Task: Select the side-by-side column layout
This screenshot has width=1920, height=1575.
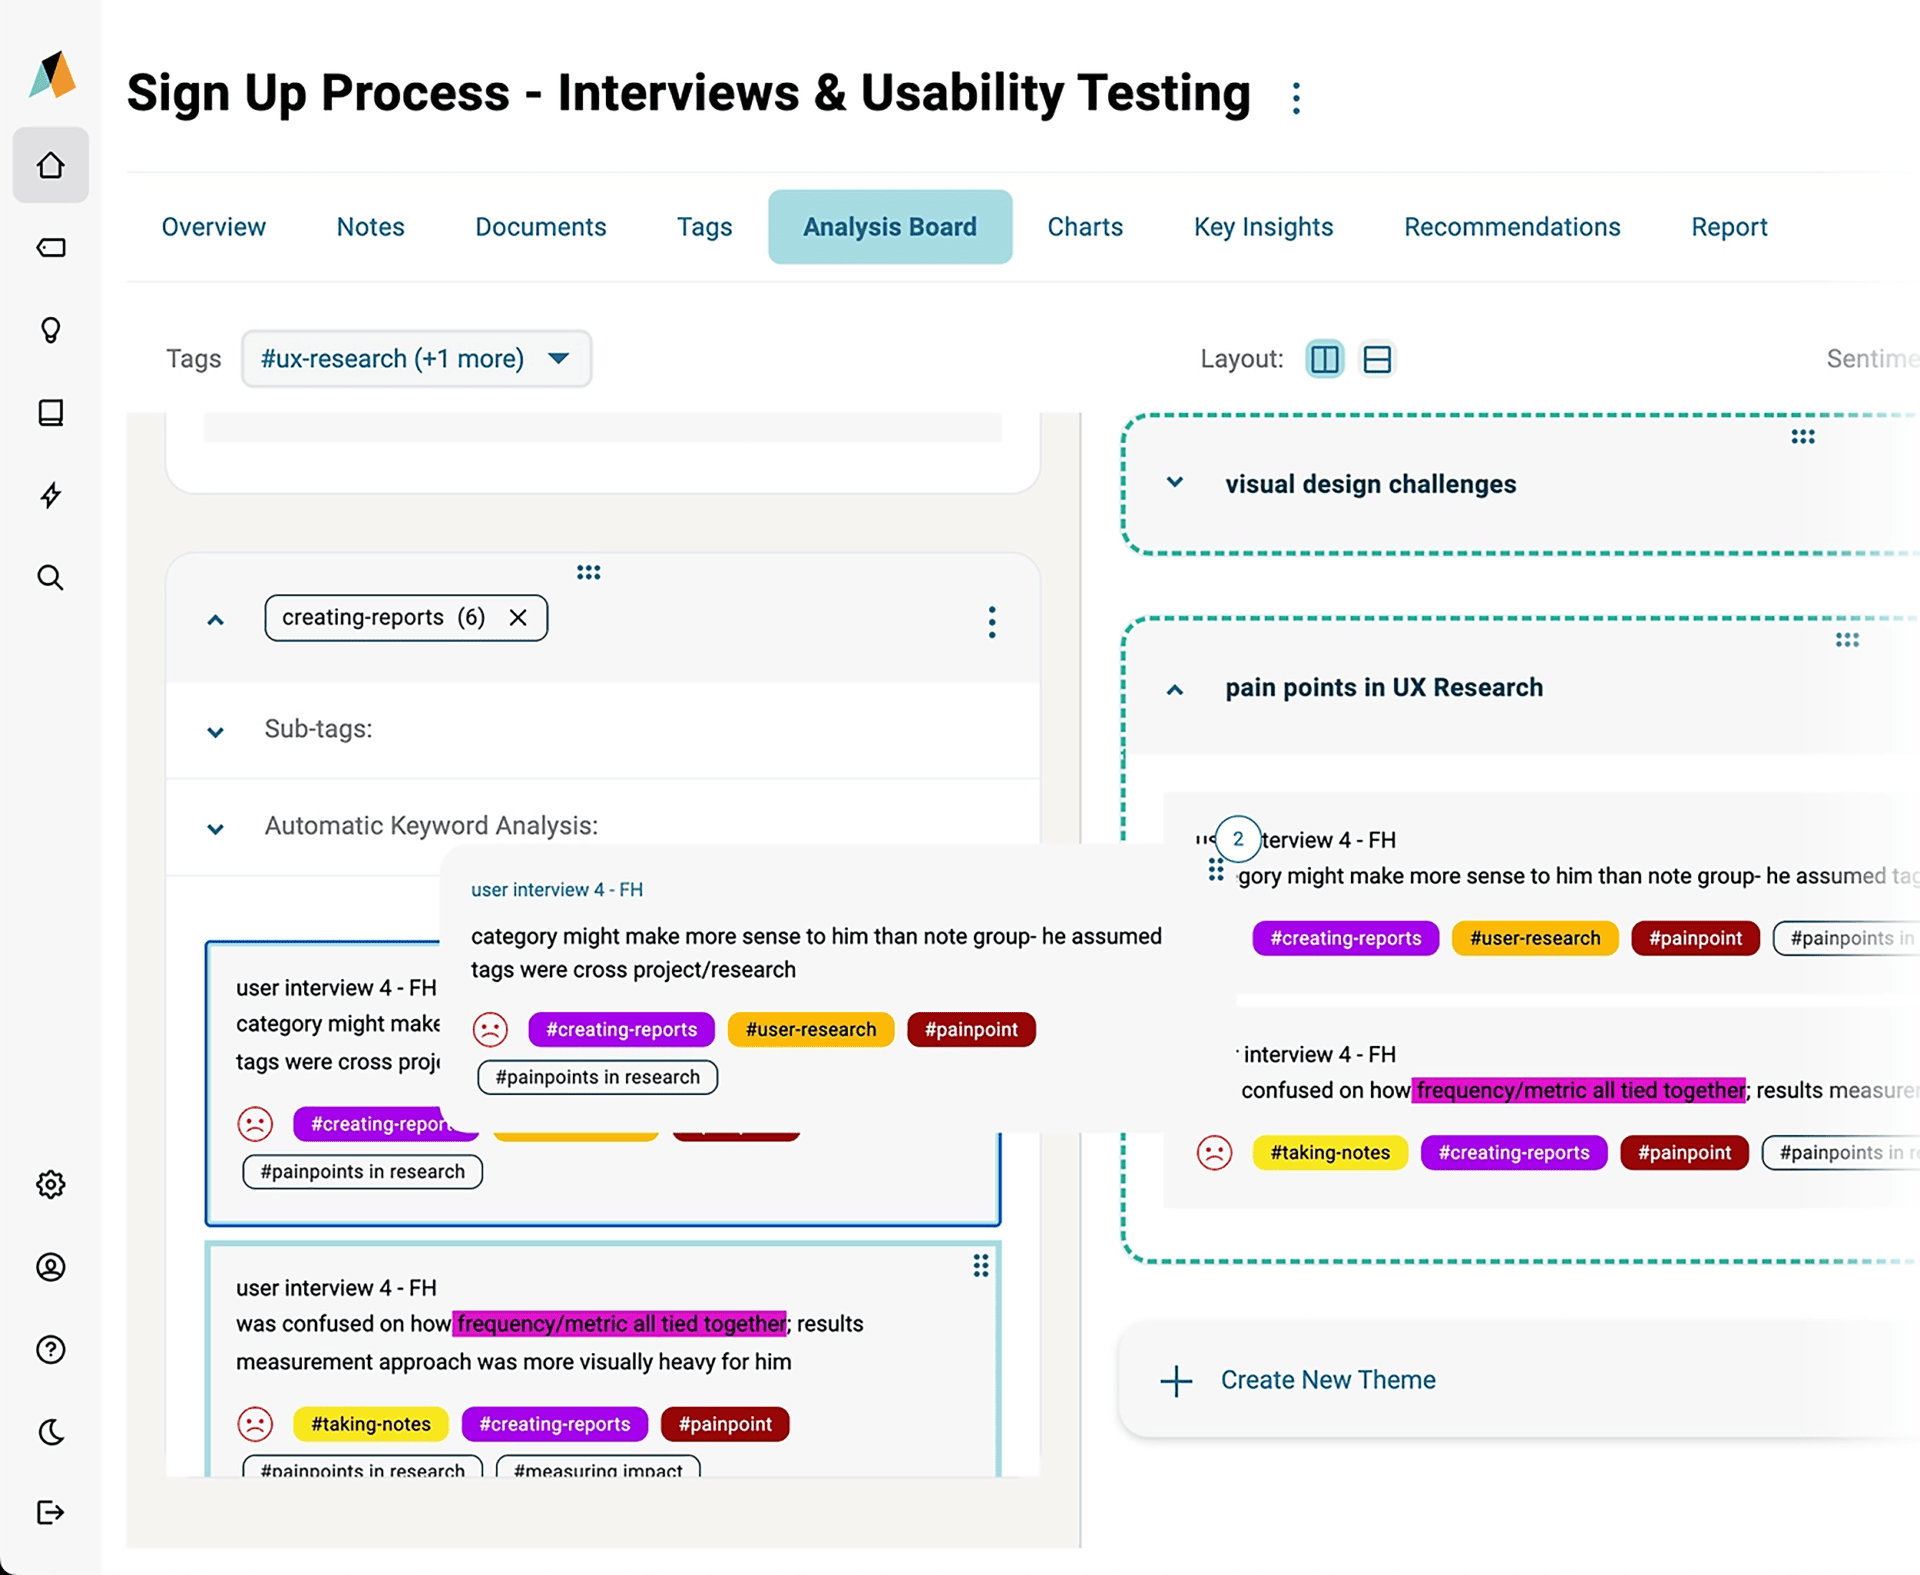Action: 1325,359
